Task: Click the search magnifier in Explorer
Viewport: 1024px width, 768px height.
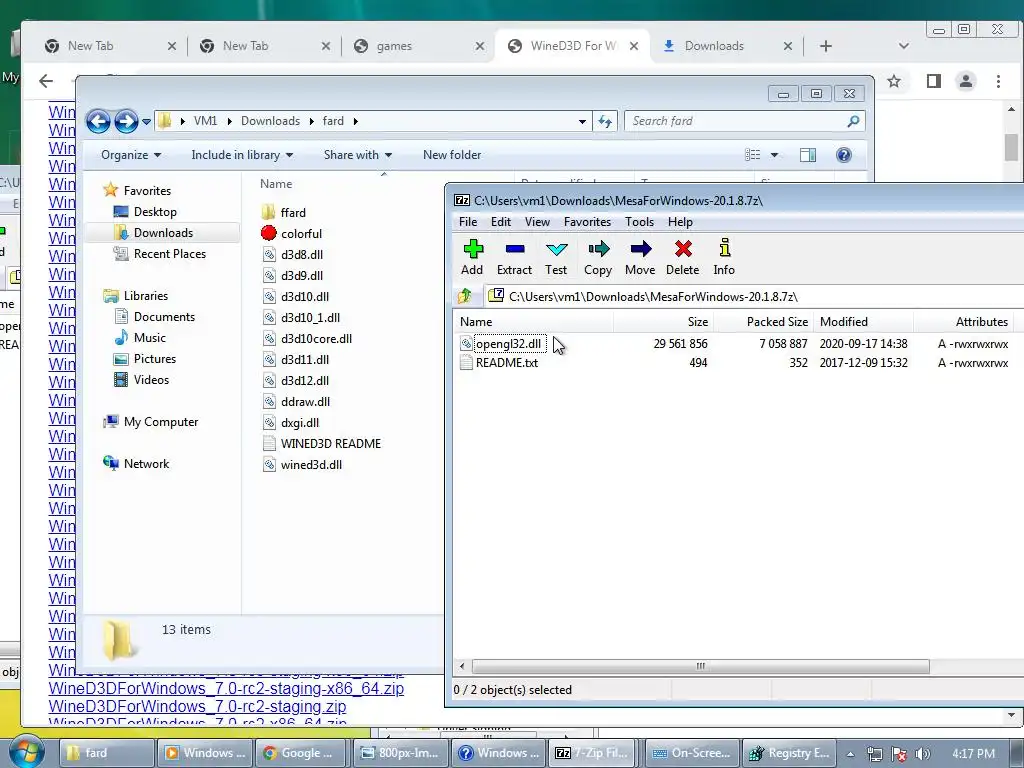Action: point(853,121)
